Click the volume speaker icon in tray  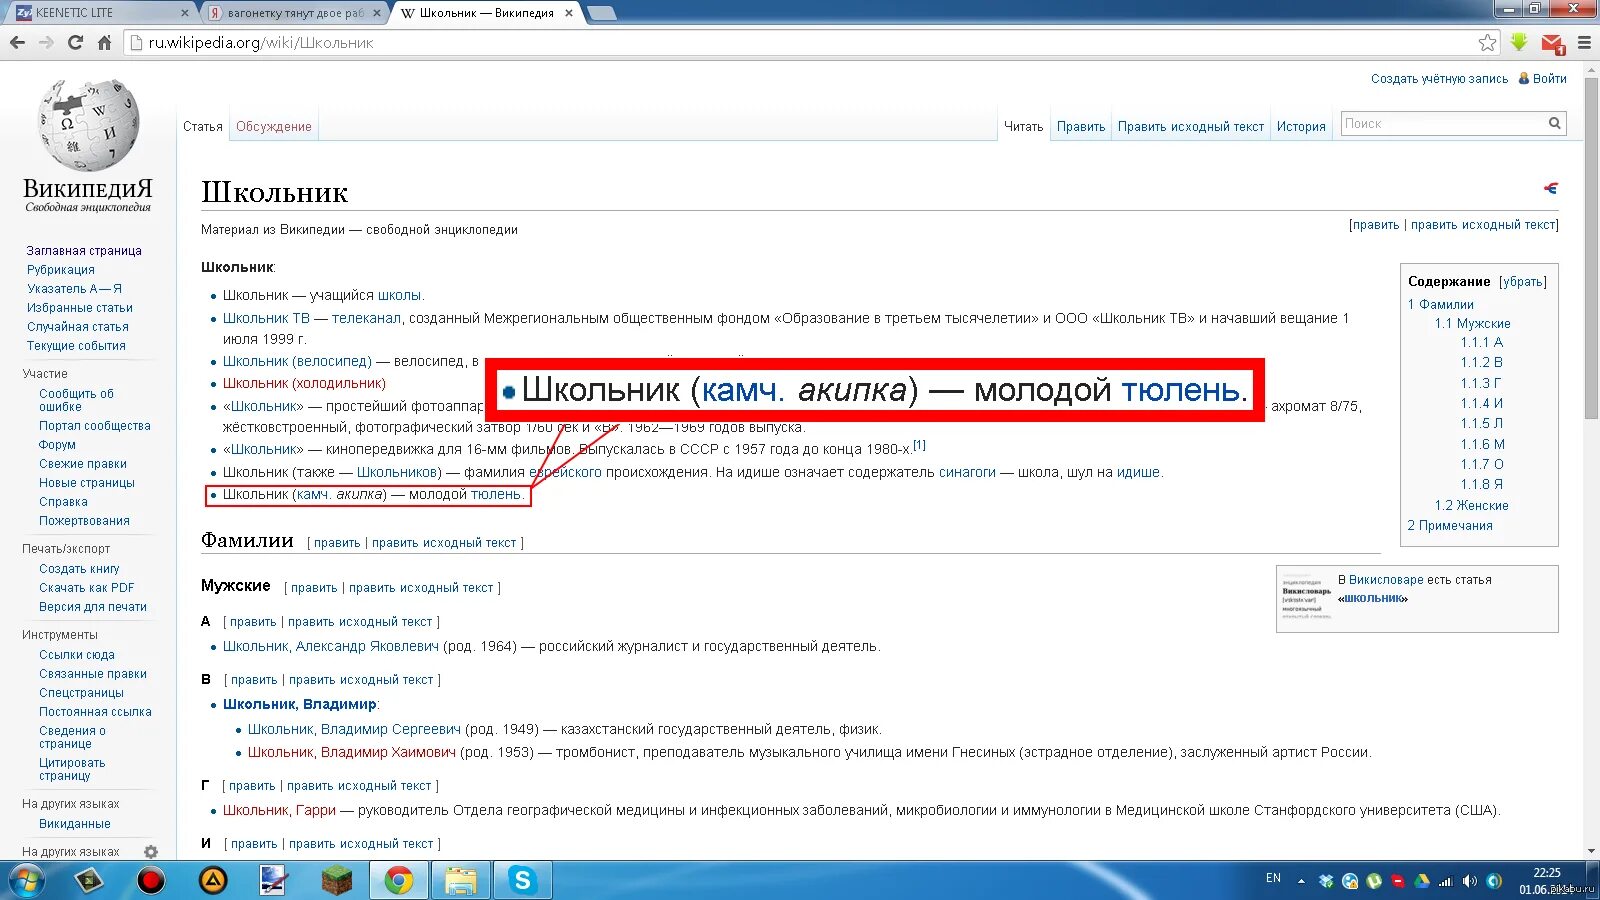(1469, 881)
